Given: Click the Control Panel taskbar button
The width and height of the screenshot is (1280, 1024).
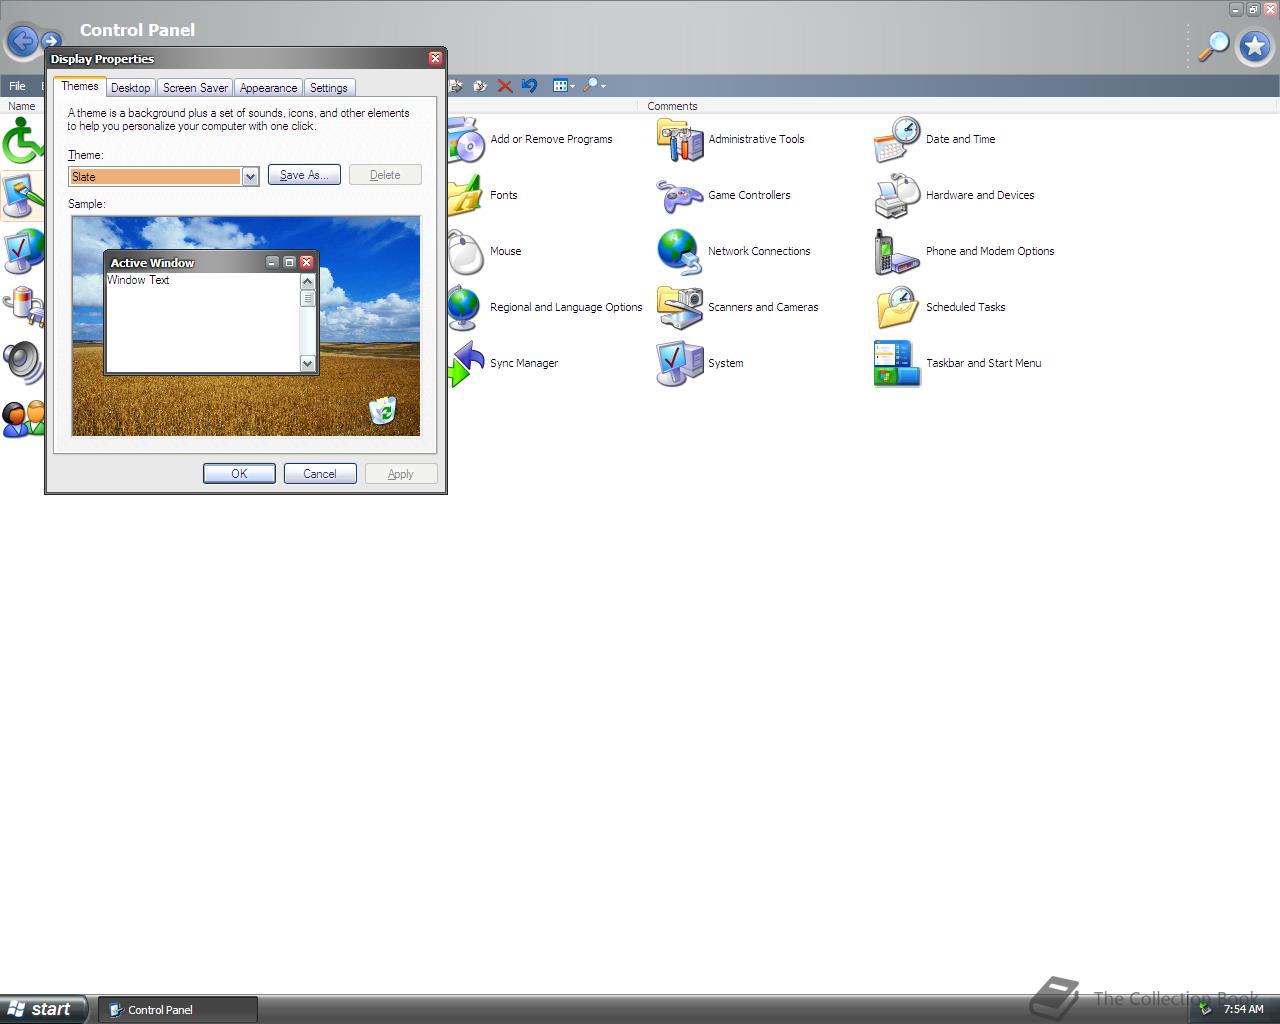Looking at the screenshot, I should [x=178, y=1010].
